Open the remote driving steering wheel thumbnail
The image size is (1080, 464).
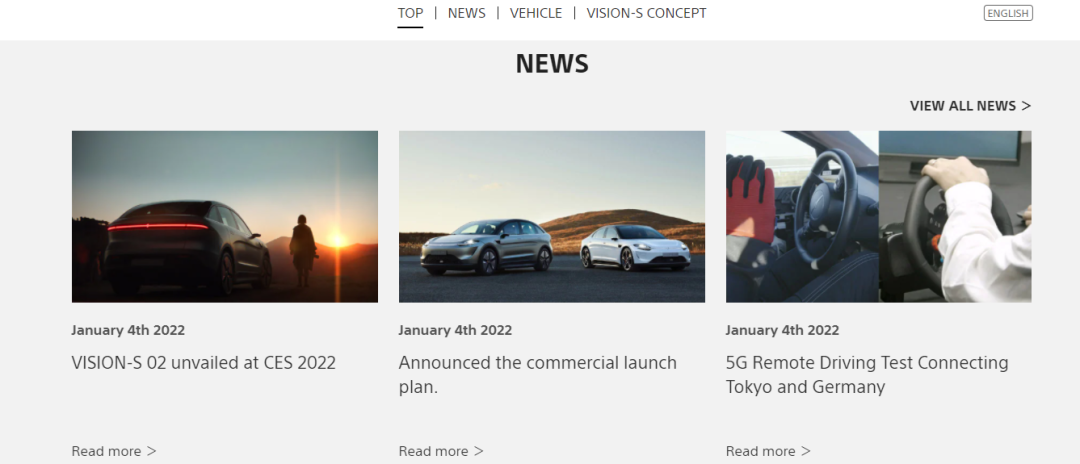click(878, 216)
